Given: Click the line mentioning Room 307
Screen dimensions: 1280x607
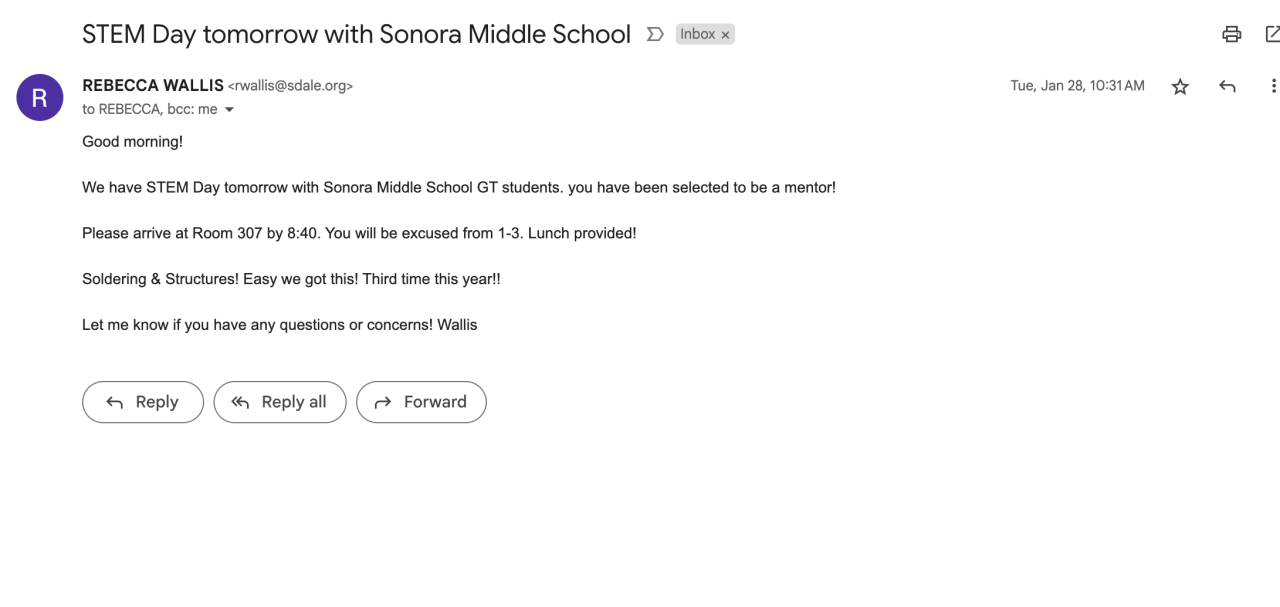Looking at the screenshot, I should 359,234.
